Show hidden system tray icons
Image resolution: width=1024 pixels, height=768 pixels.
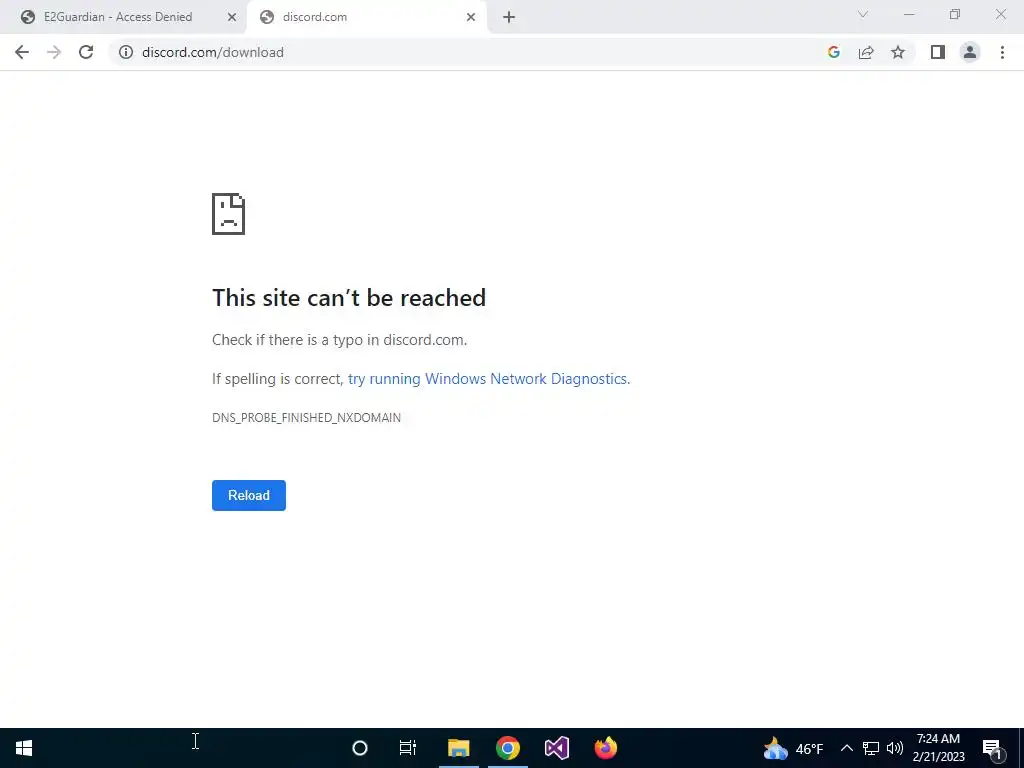coord(846,748)
